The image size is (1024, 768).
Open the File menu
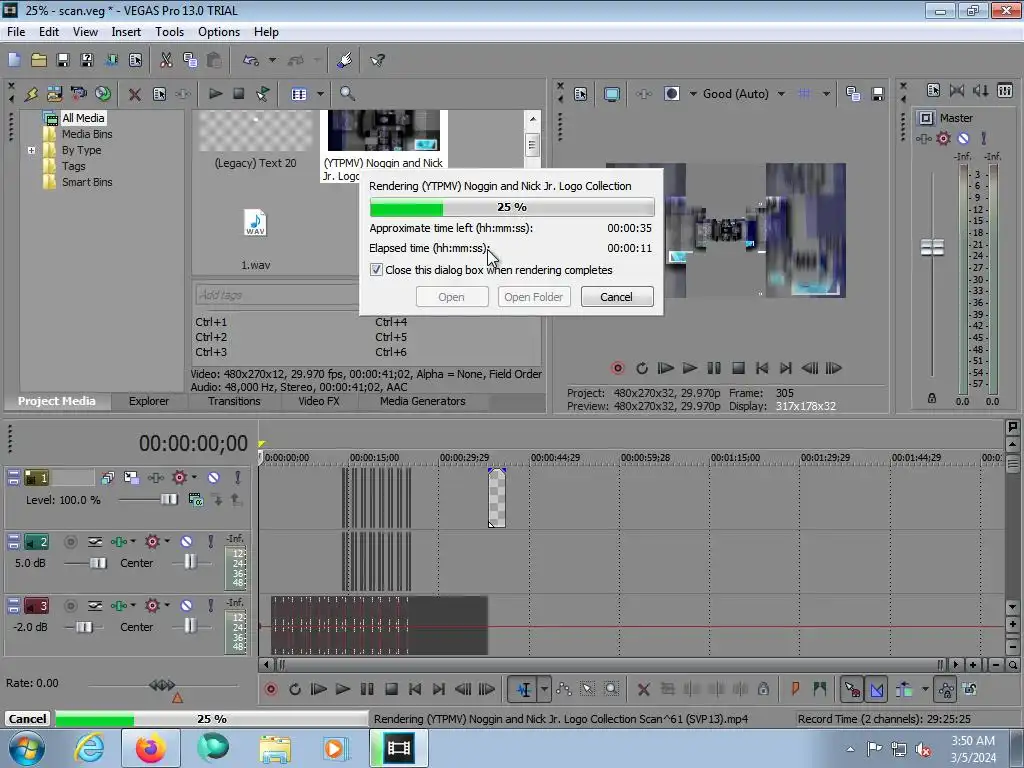coord(16,32)
